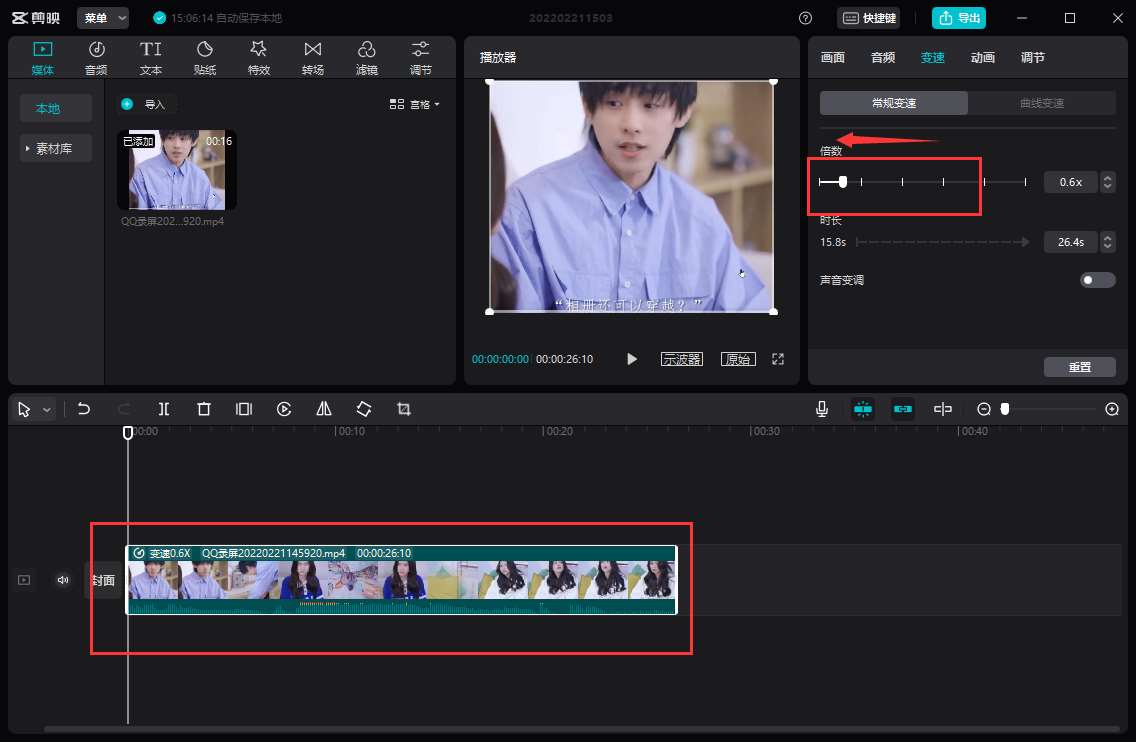Open the 特效 effects panel

pos(259,55)
